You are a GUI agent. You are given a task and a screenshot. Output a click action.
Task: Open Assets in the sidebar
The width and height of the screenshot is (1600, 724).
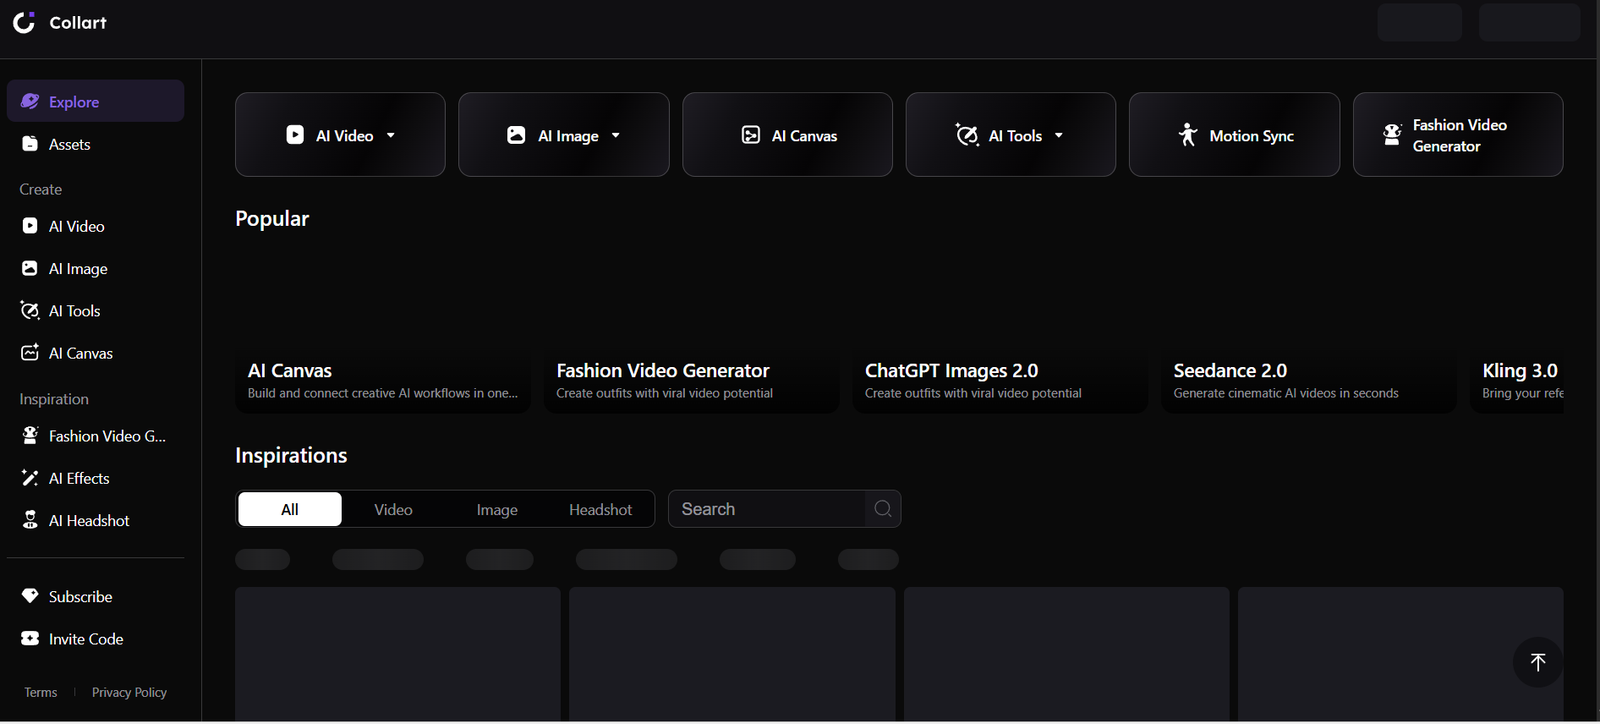(95, 144)
